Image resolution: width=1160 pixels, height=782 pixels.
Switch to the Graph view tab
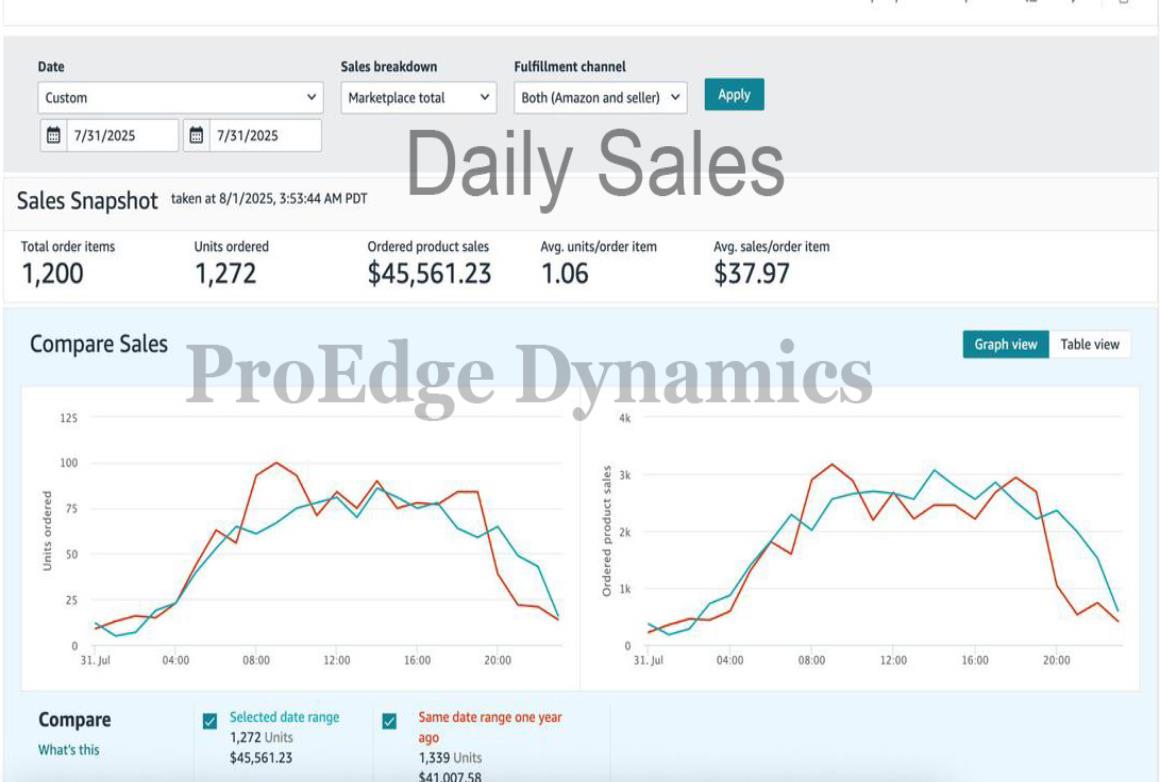pos(1004,344)
